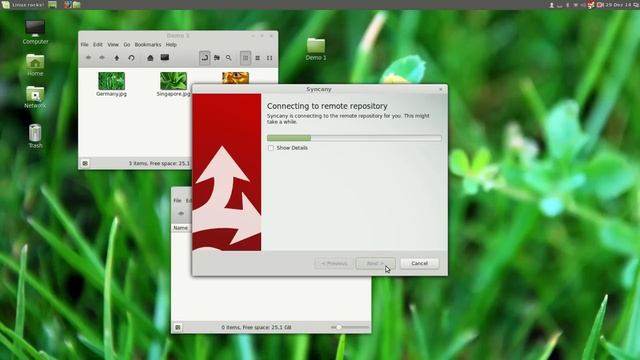Click folder tree icon beside search in Demo 1
This screenshot has width=640, height=360.
[x=217, y=58]
